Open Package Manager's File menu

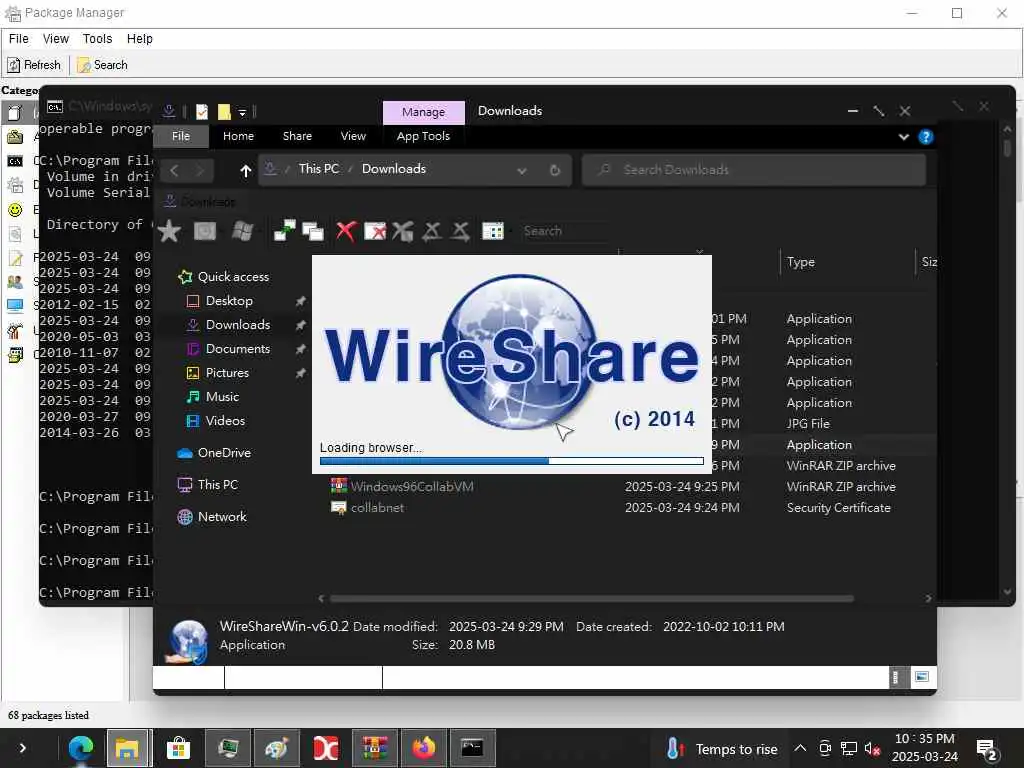click(x=18, y=39)
